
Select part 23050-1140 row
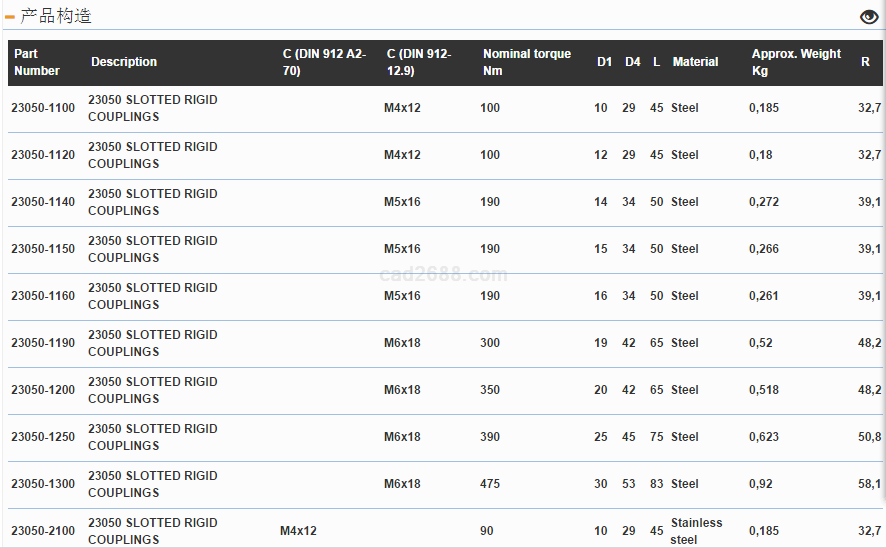click(x=43, y=202)
